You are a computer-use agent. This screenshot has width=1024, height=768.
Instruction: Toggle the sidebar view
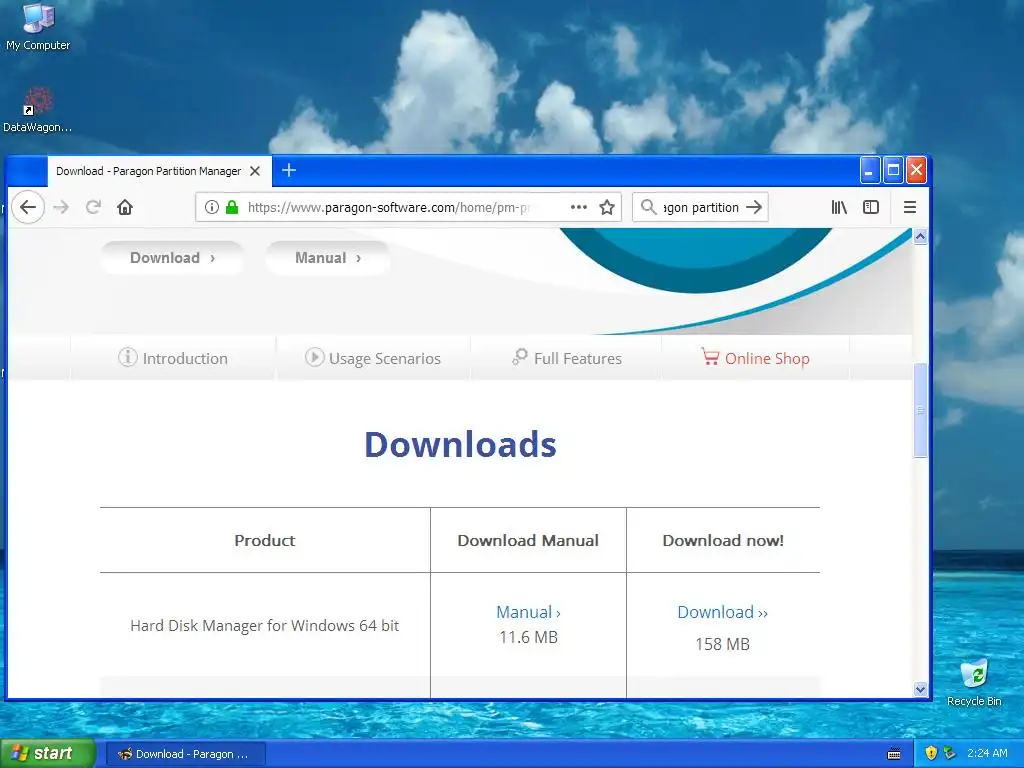coord(871,207)
